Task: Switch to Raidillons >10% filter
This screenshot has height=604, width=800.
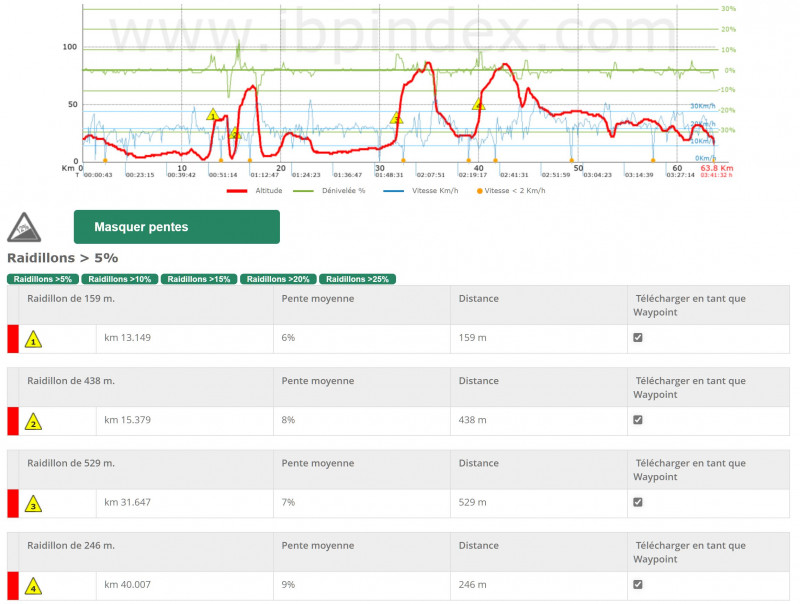Action: click(119, 279)
